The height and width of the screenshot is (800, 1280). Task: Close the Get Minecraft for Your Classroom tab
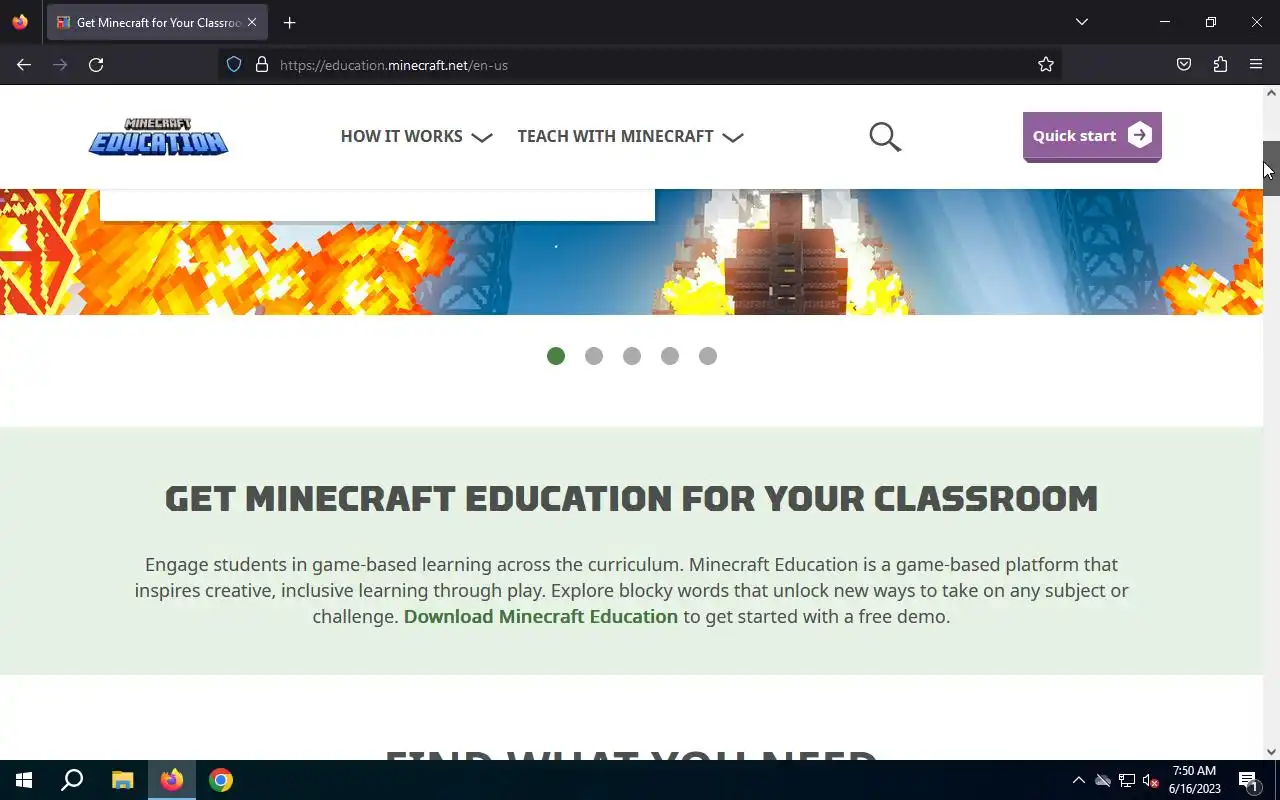click(x=252, y=22)
